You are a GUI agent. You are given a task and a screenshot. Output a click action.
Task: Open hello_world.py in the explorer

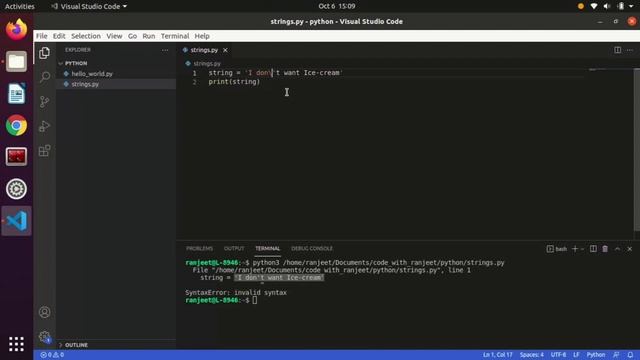[x=92, y=74]
